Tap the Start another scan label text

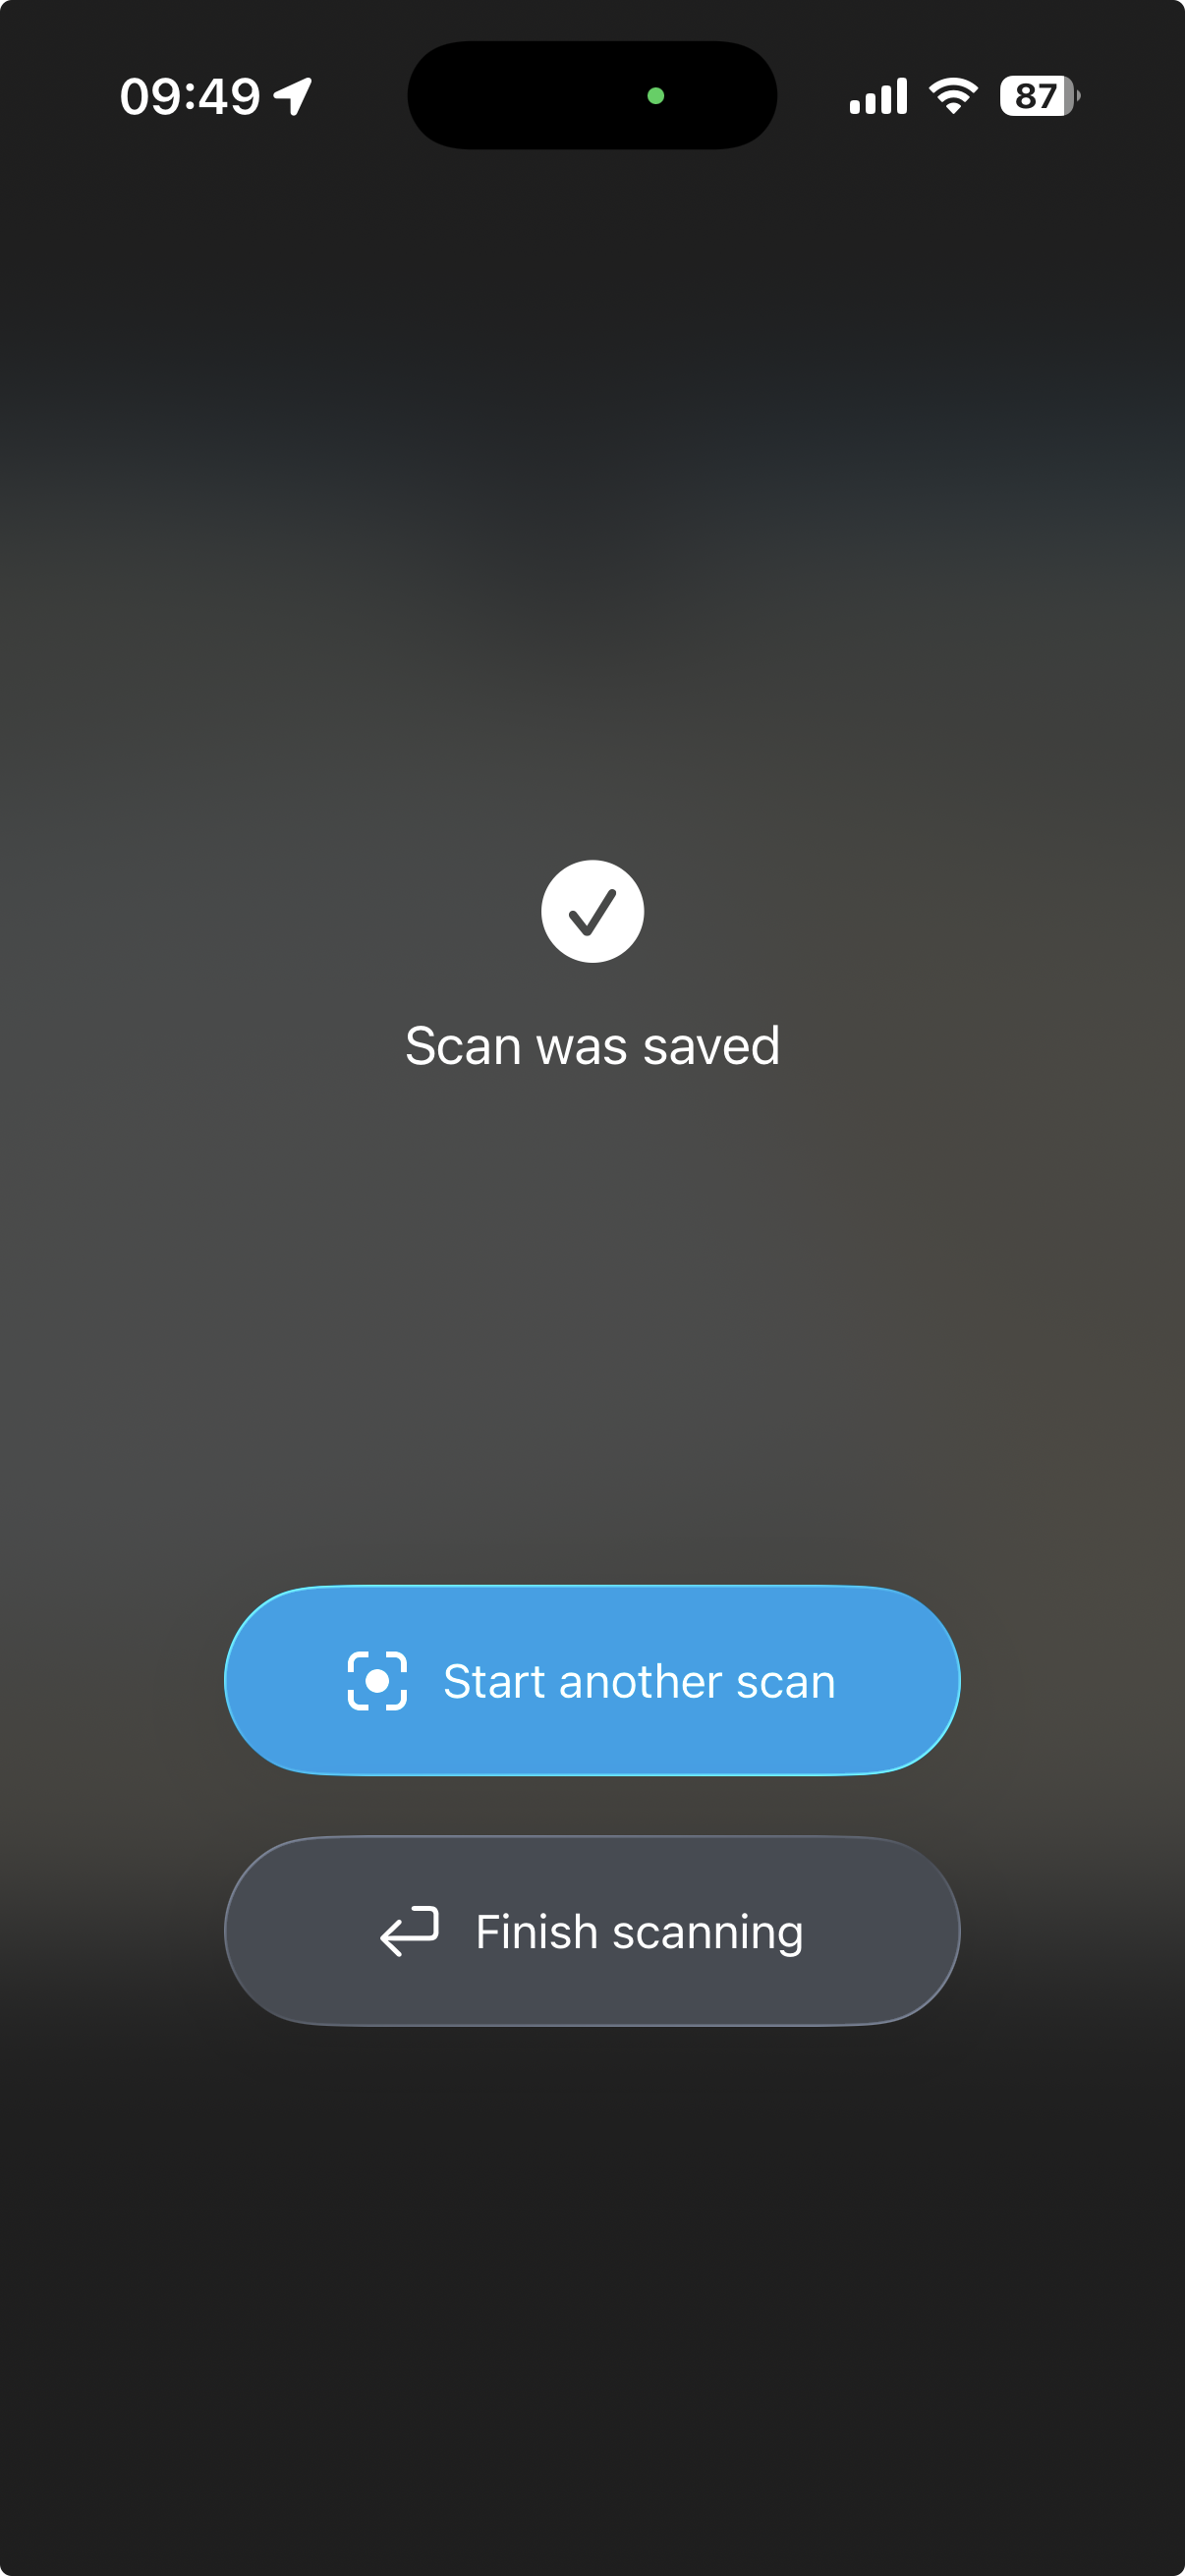[x=639, y=1682]
